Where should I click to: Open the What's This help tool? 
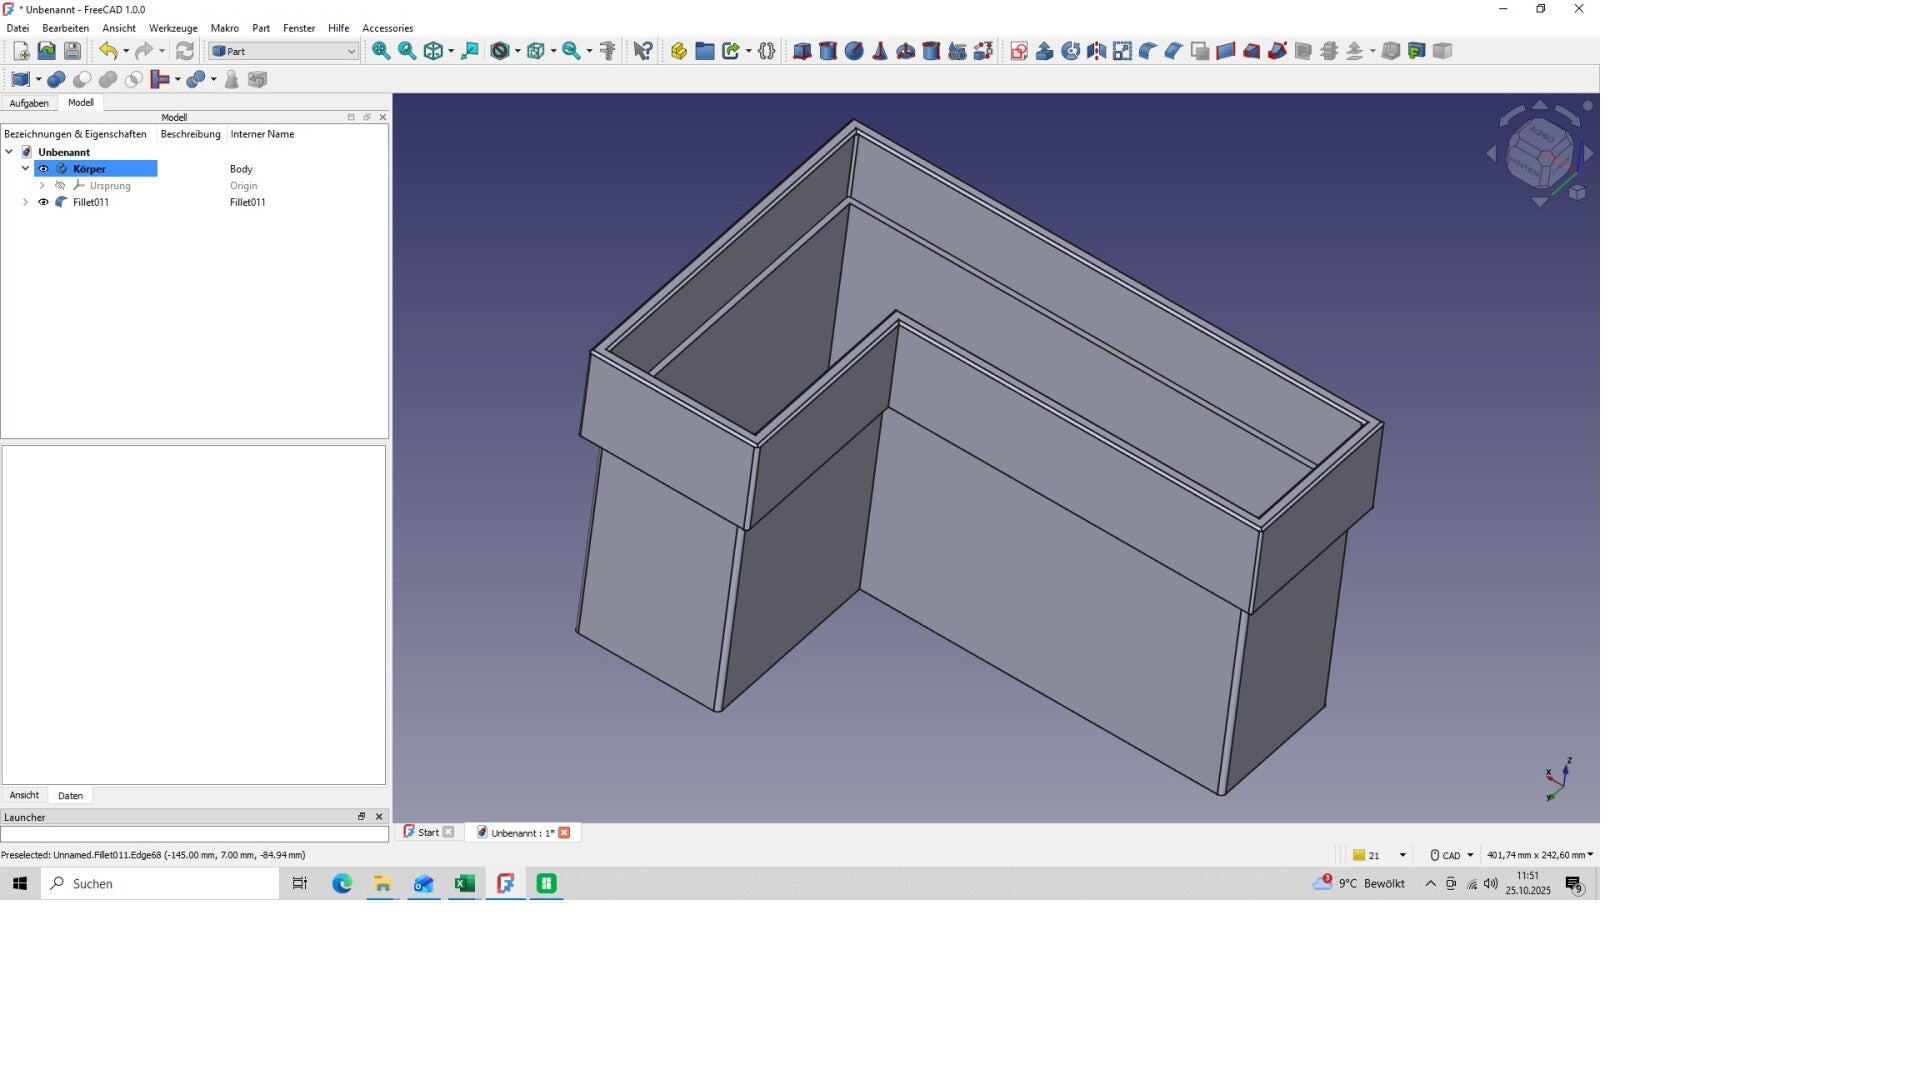point(643,51)
